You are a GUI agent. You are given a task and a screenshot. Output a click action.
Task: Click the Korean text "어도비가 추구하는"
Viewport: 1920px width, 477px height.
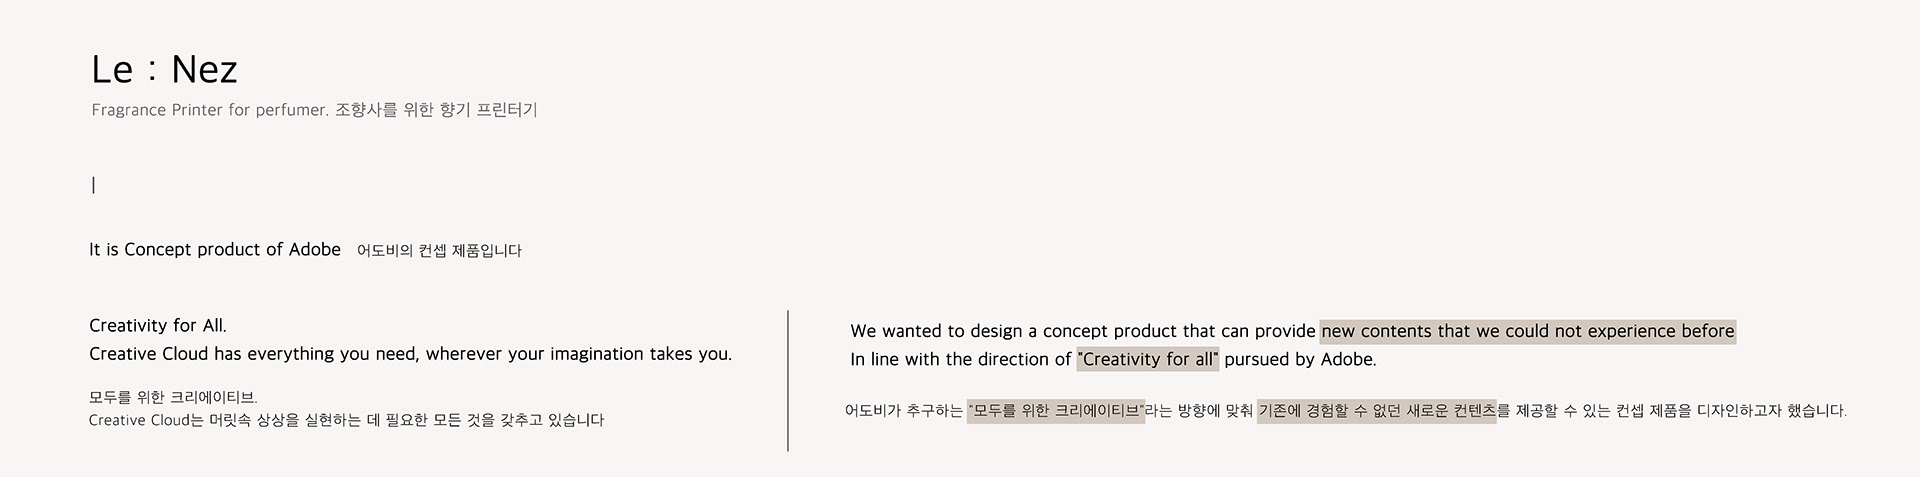tap(903, 411)
